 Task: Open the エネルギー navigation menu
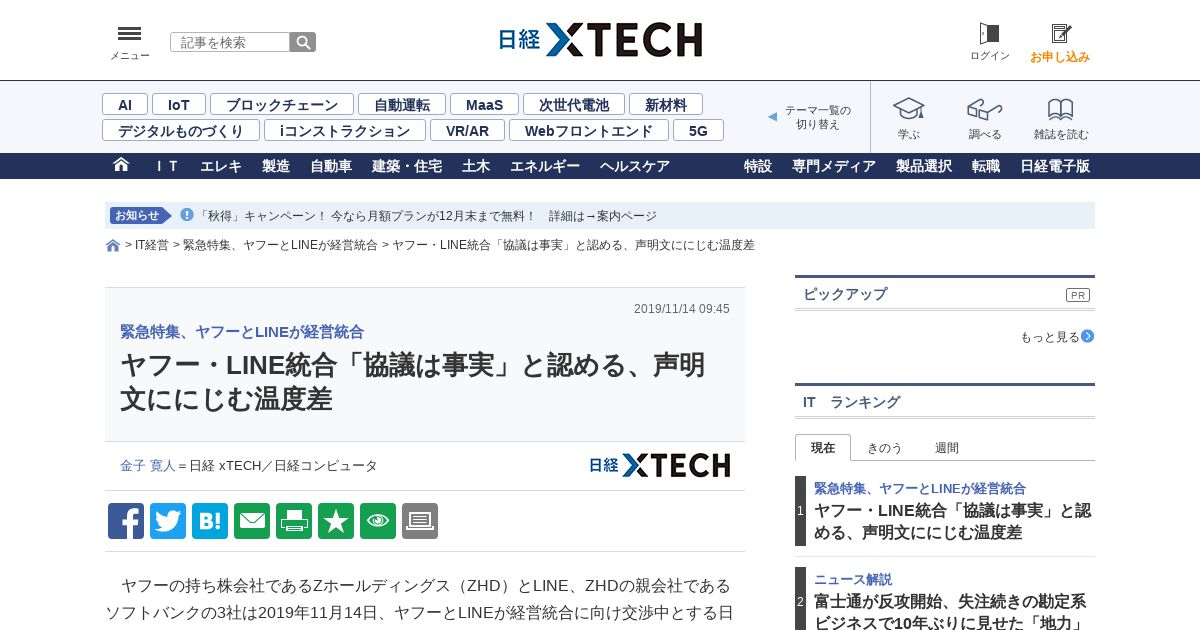click(x=545, y=166)
